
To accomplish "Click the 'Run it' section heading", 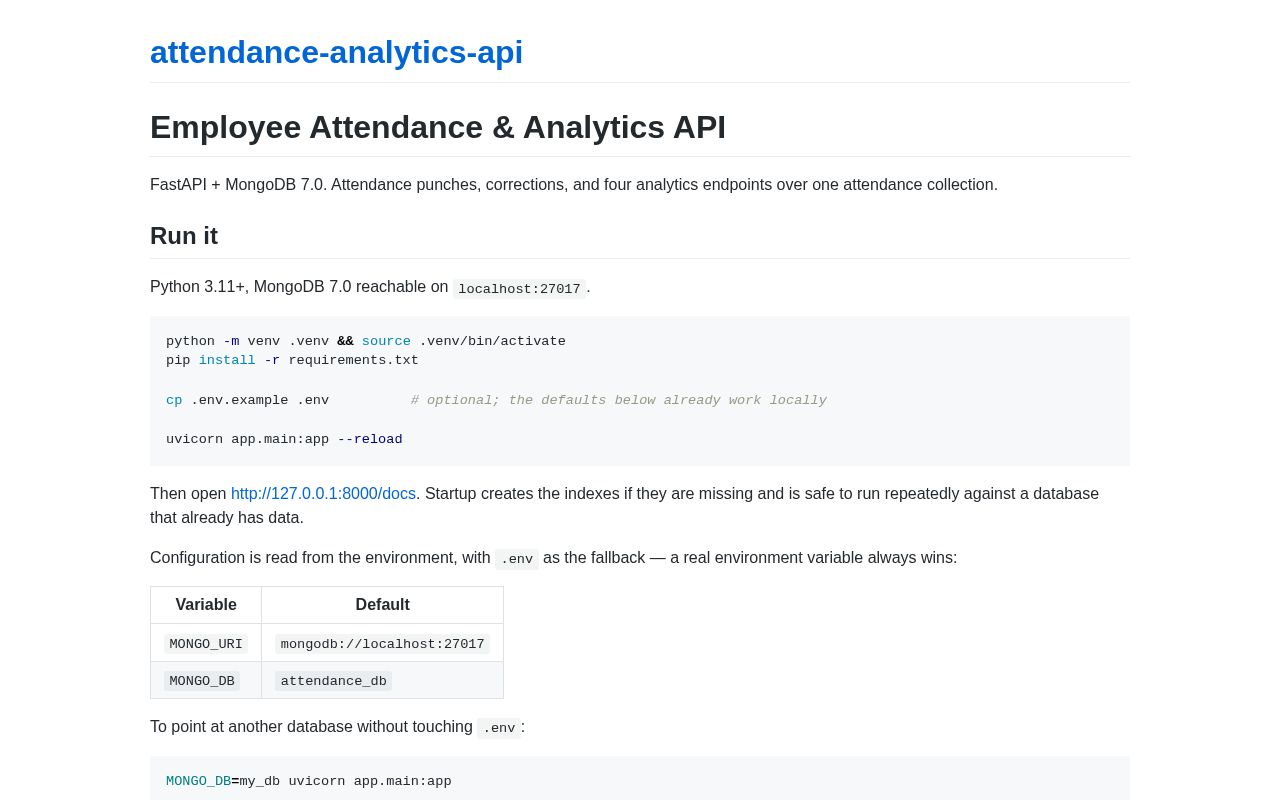I will [184, 236].
